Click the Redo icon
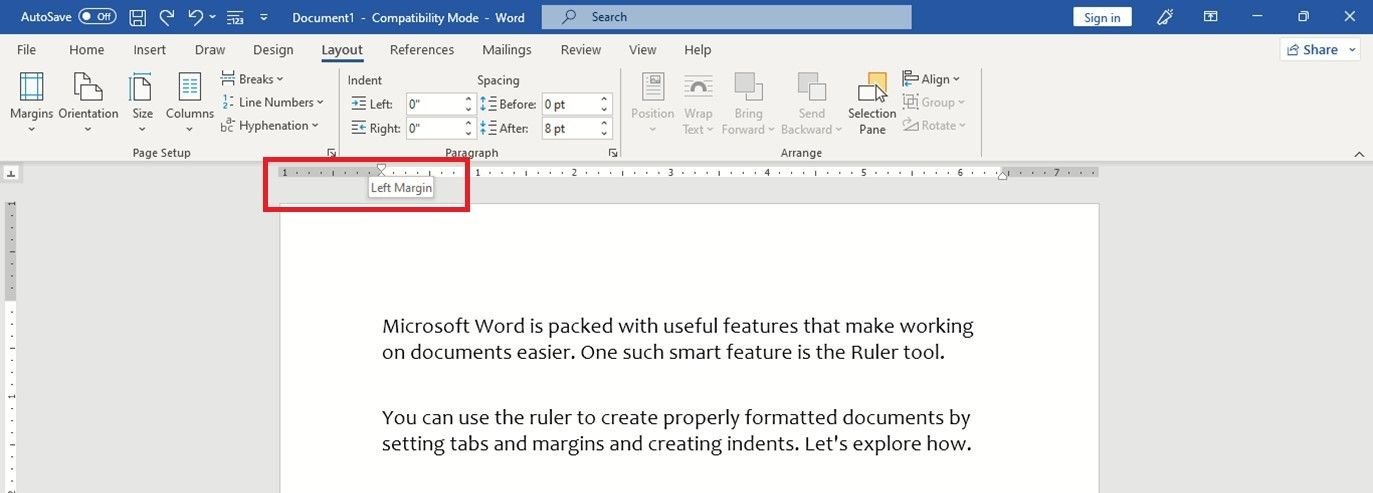Image resolution: width=1373 pixels, height=493 pixels. [x=167, y=17]
